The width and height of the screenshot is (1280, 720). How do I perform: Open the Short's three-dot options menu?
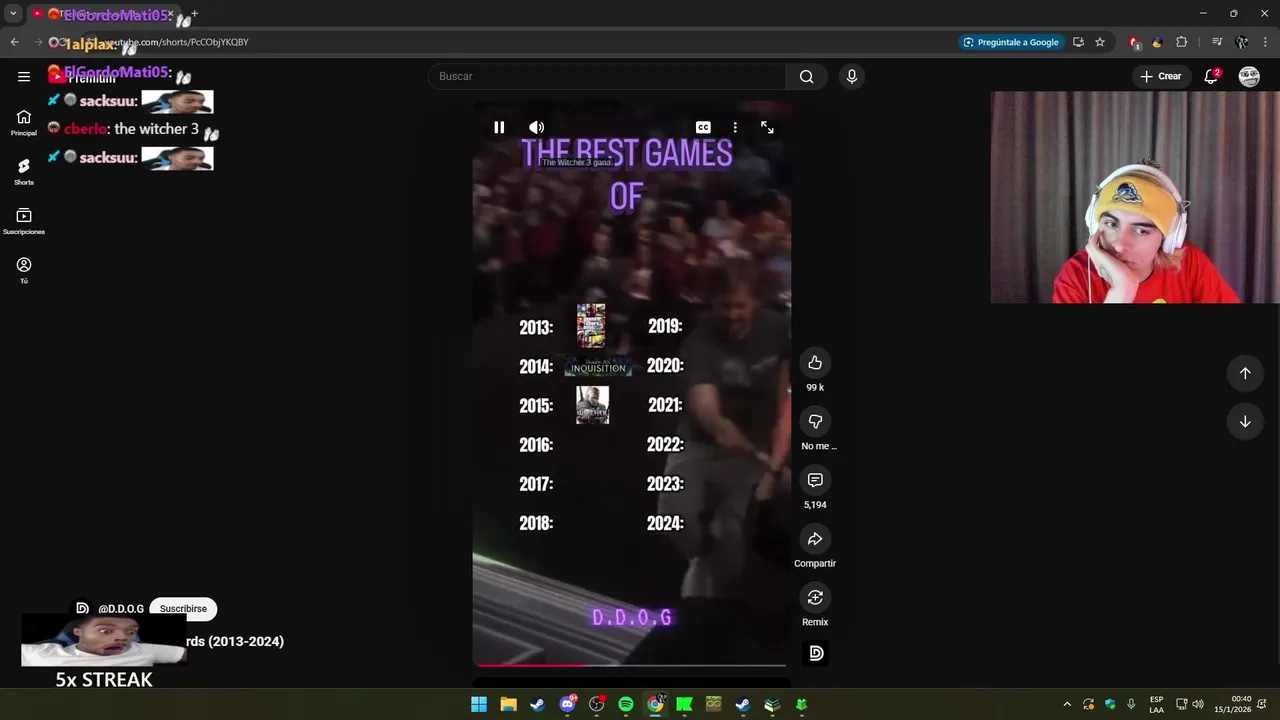[735, 127]
